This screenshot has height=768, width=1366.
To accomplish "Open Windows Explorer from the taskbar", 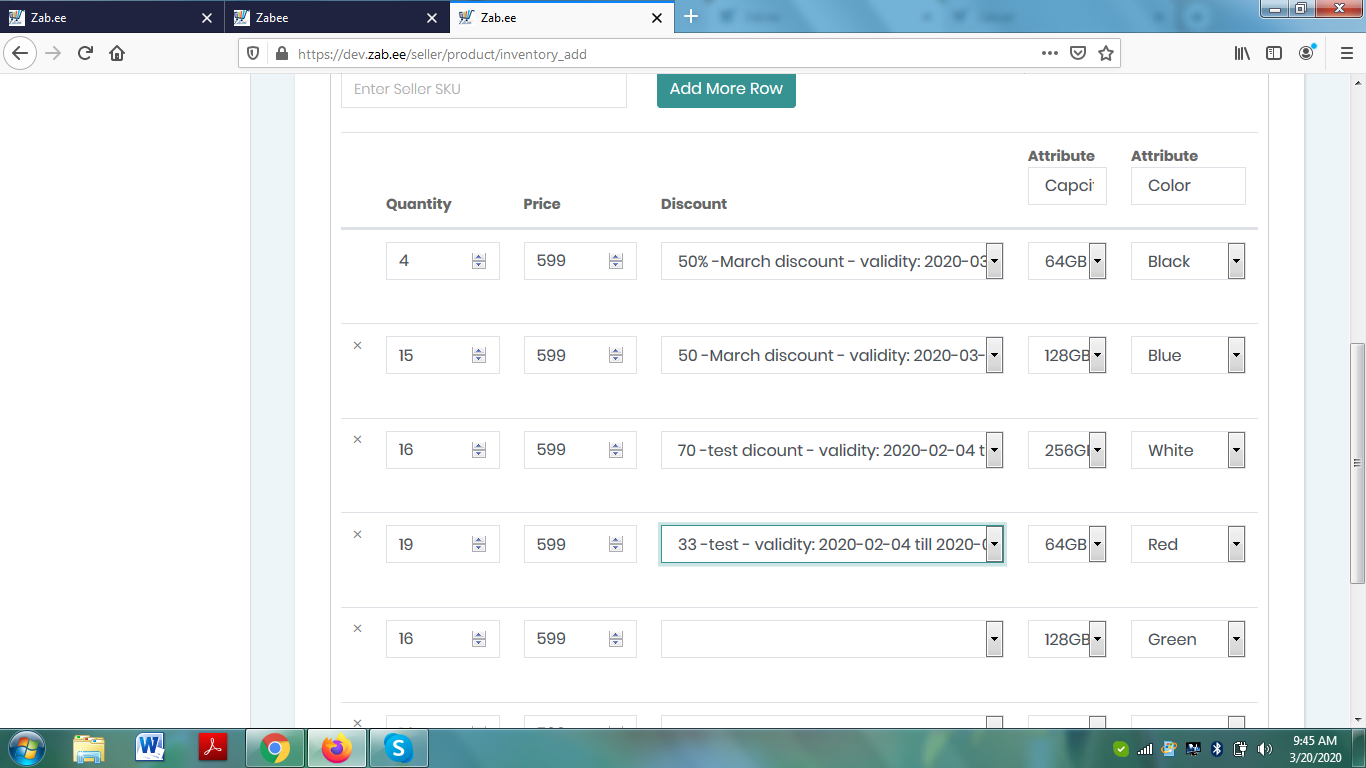I will pyautogui.click(x=89, y=748).
